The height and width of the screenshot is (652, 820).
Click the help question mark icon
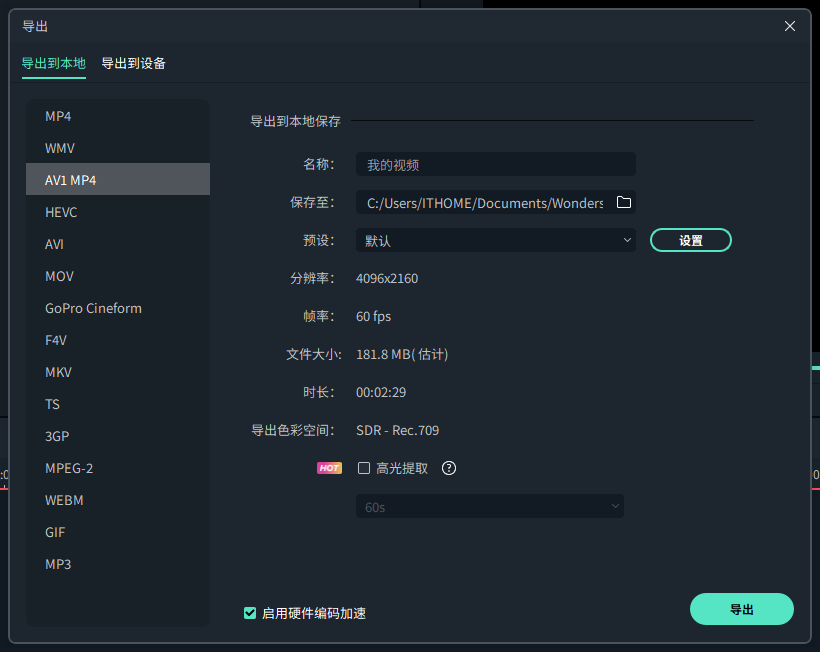(x=449, y=468)
